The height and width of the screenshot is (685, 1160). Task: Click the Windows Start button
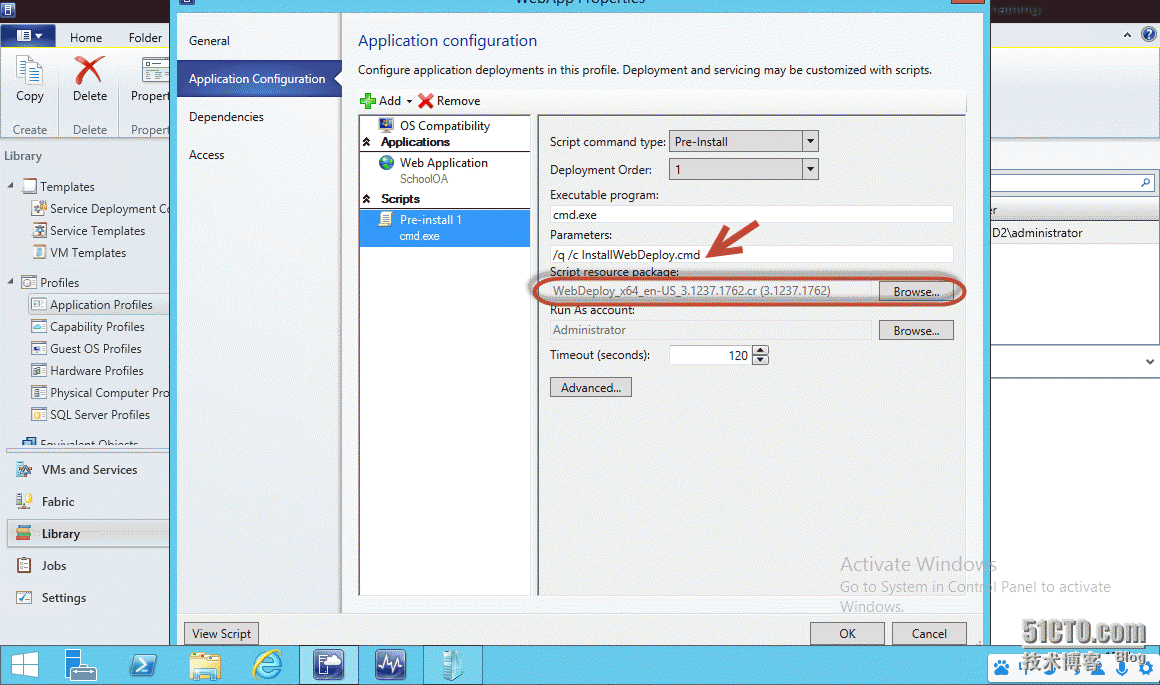click(x=24, y=665)
